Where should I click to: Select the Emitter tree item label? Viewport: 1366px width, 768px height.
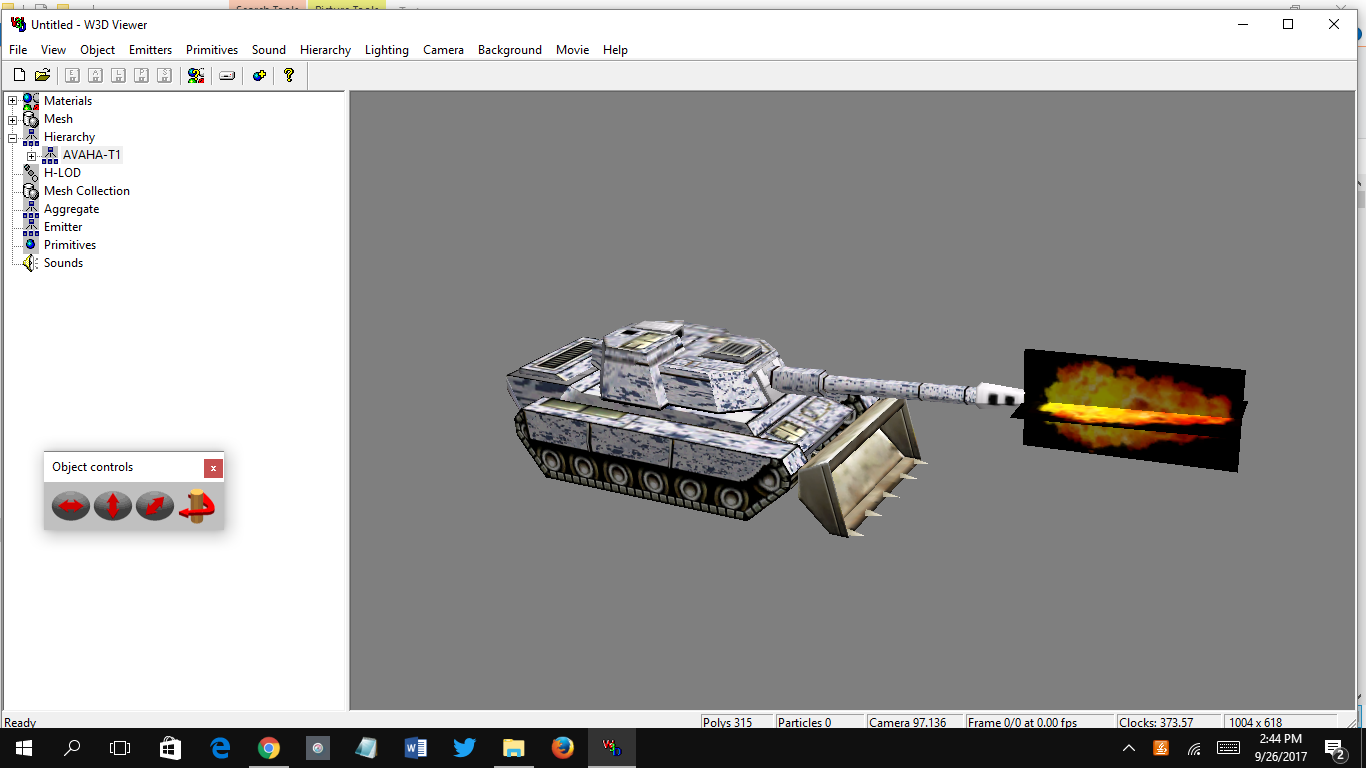pyautogui.click(x=63, y=227)
